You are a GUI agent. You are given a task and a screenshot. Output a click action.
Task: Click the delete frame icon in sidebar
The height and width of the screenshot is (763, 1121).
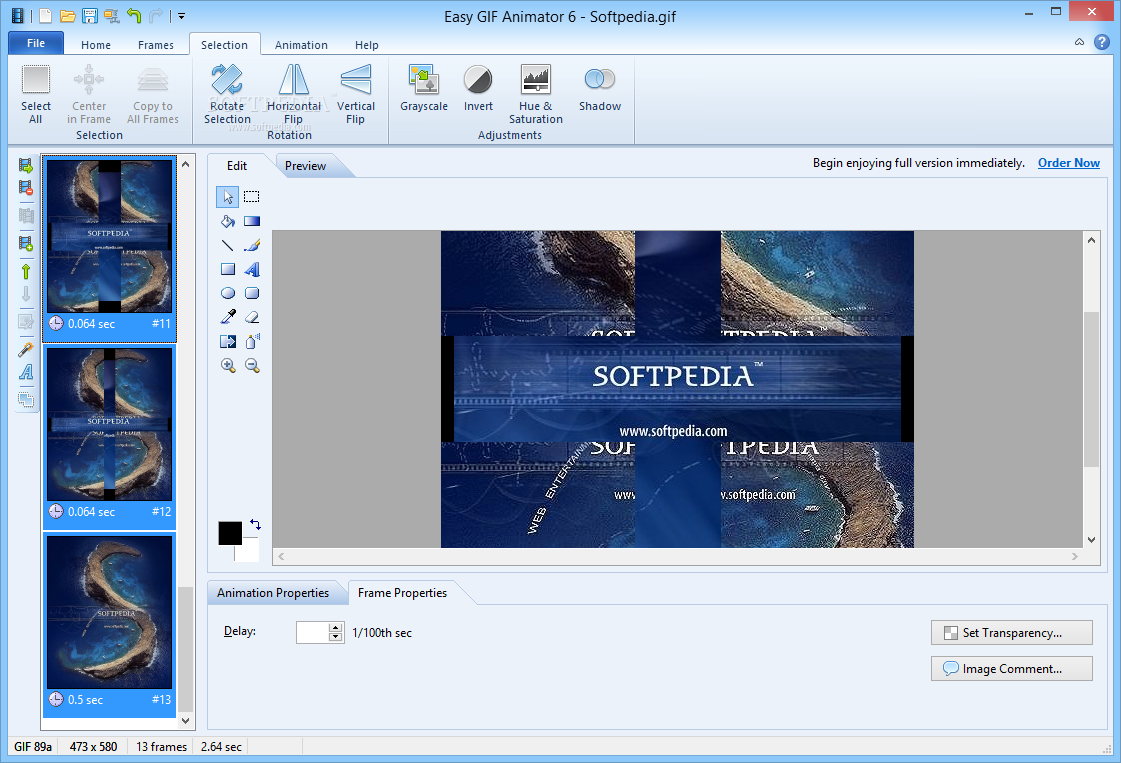pos(26,188)
